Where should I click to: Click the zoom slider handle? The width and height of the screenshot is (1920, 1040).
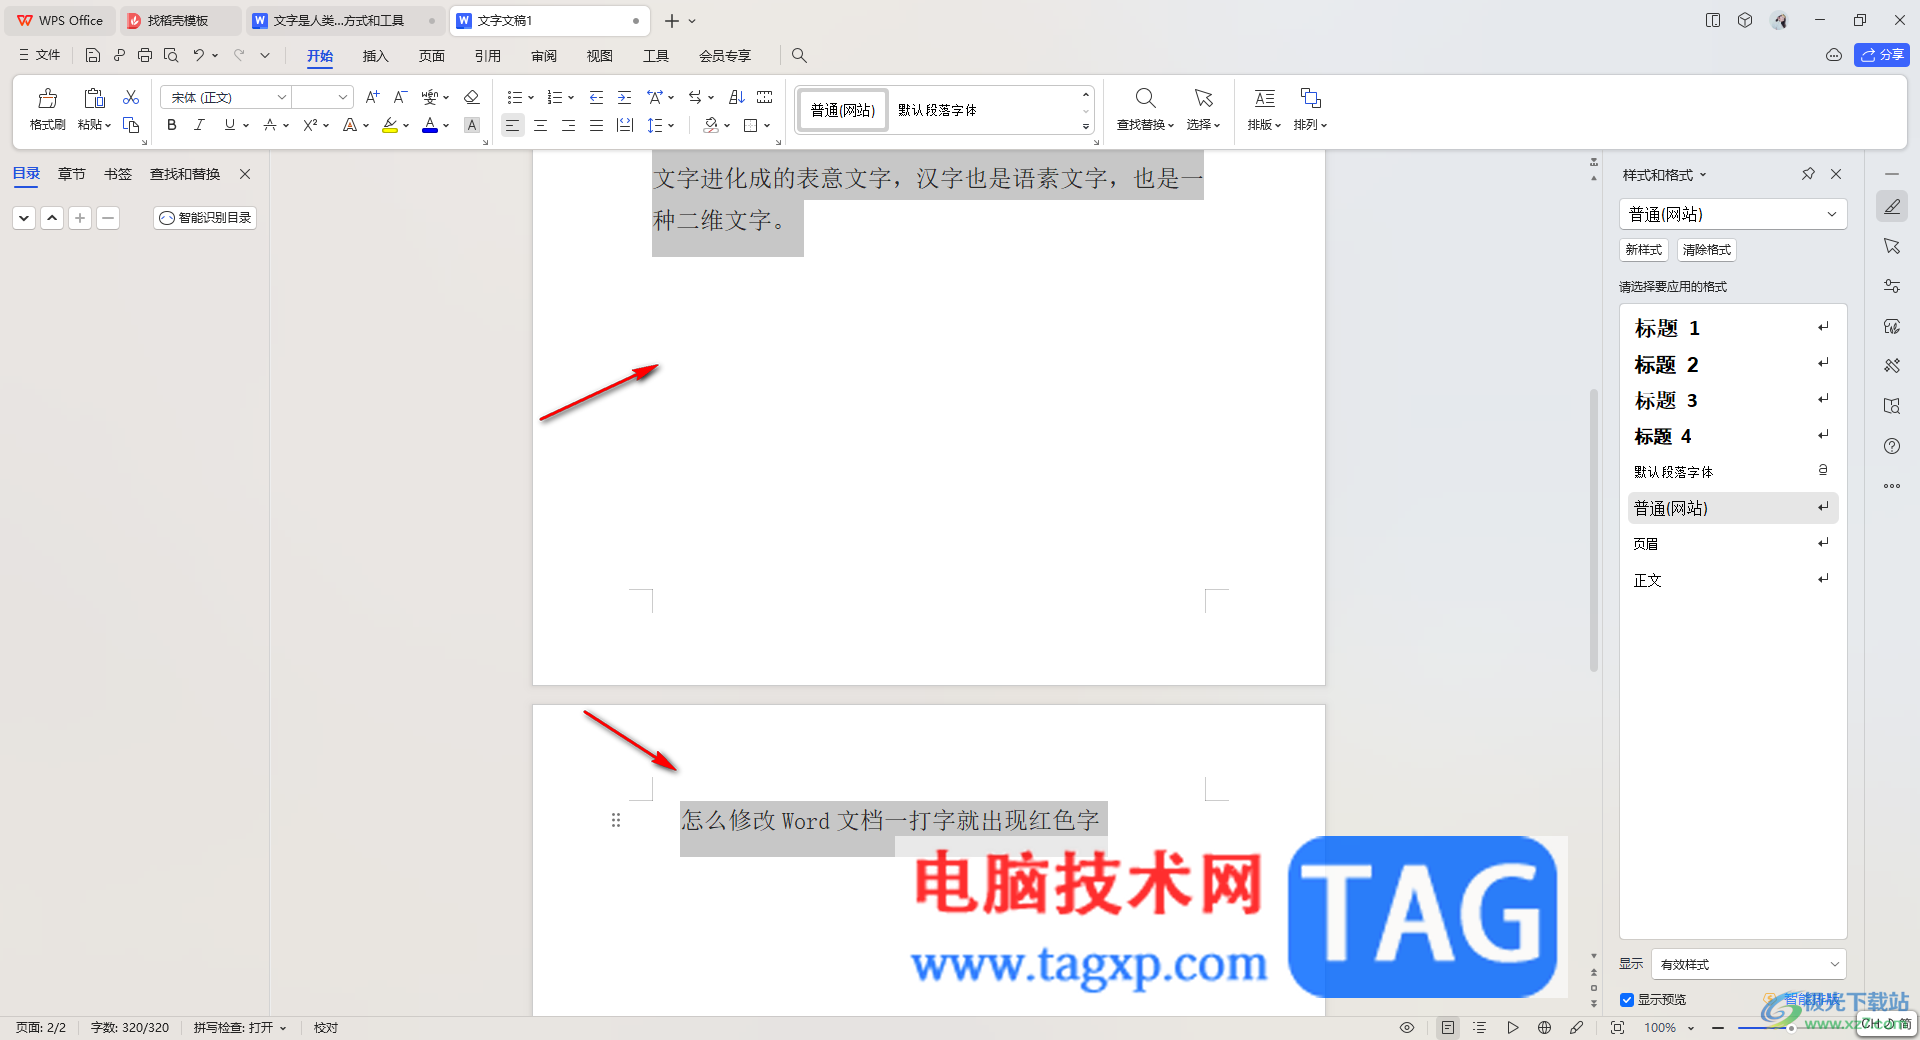[1792, 1027]
